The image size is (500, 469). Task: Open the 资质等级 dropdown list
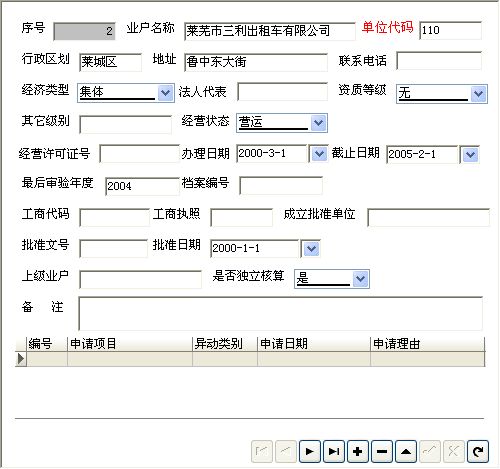point(479,94)
